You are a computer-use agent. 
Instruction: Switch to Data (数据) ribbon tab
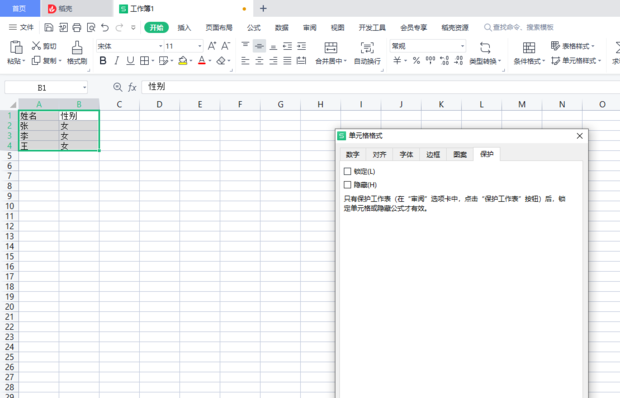pos(282,27)
